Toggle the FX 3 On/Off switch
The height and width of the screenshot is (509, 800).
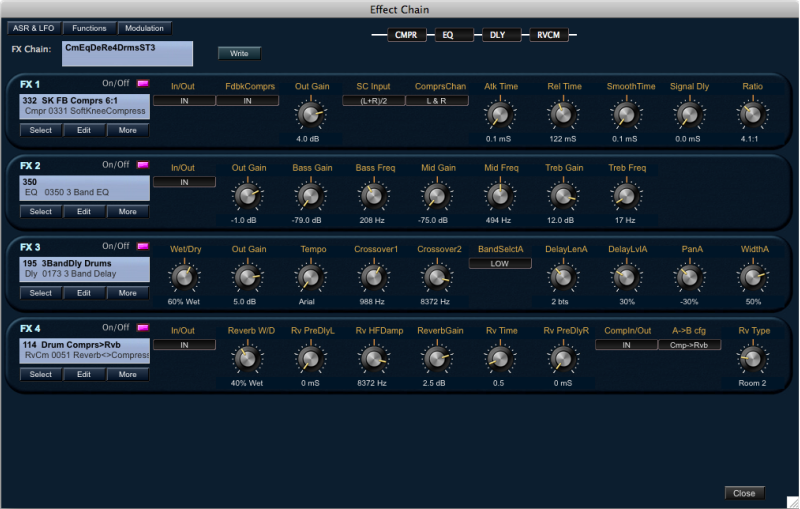(143, 246)
